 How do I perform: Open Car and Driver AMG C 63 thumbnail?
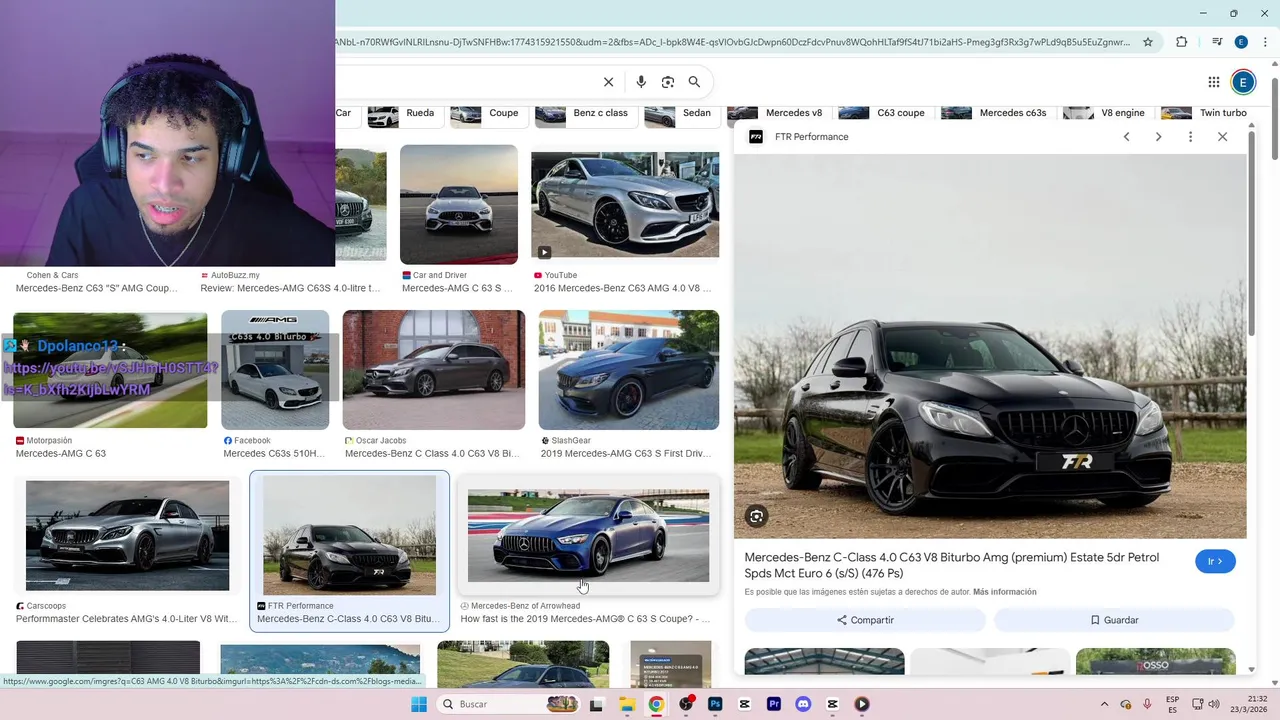[x=459, y=205]
